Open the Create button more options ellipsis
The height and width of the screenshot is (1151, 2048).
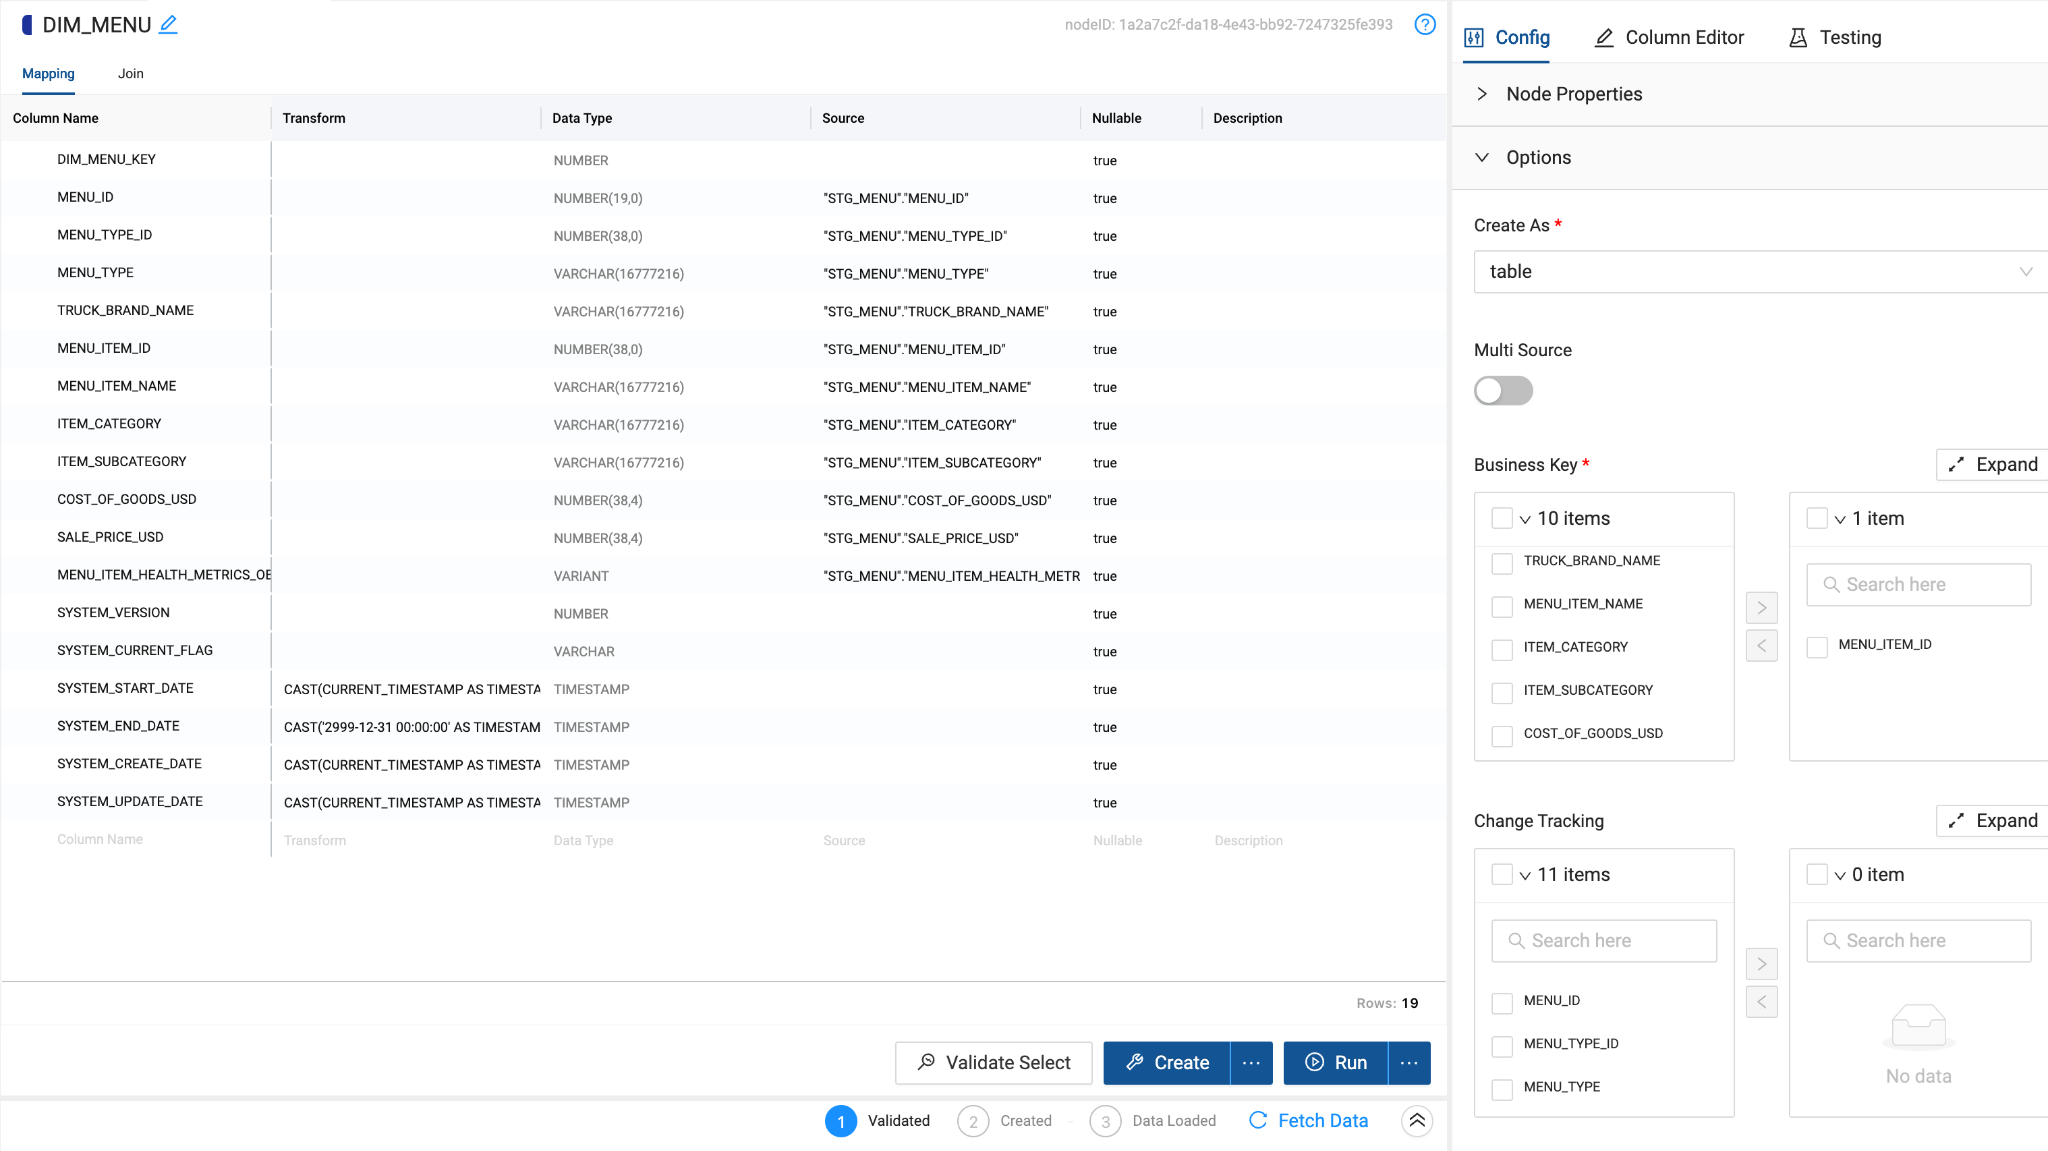click(x=1251, y=1063)
